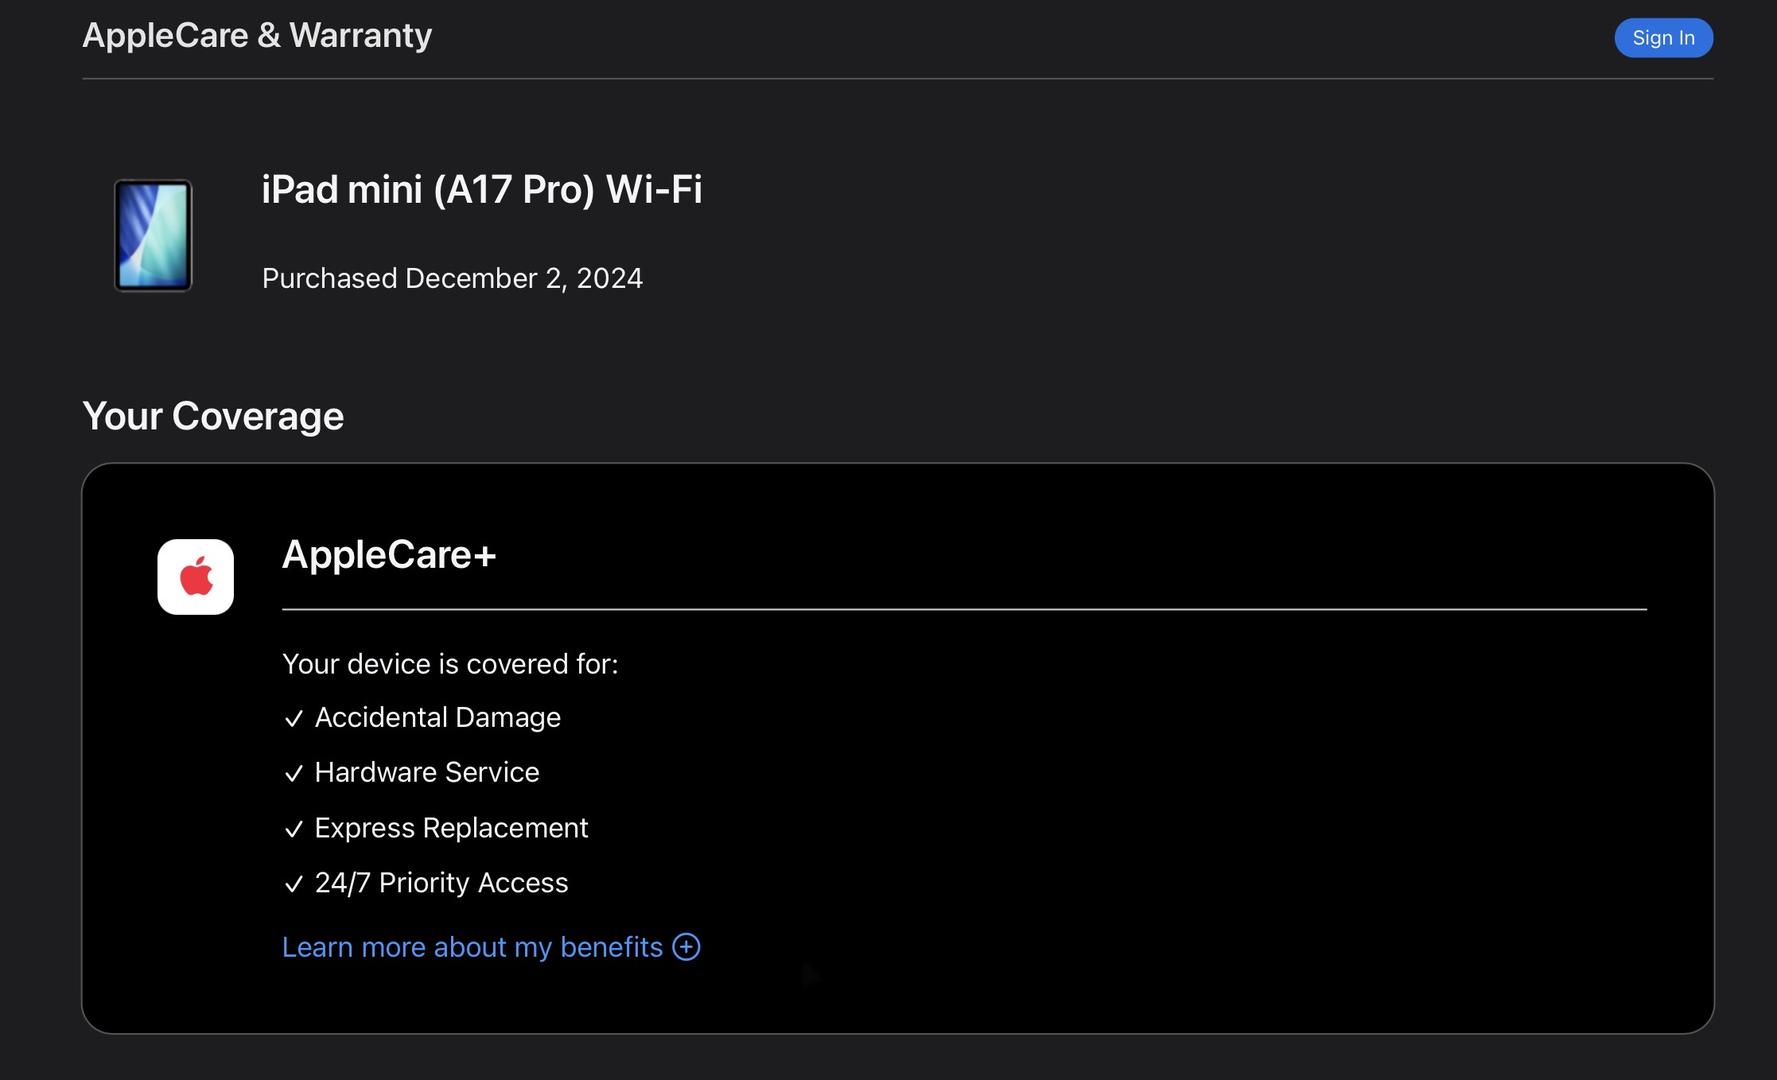Click the Sign In button
1777x1080 pixels.
[1663, 38]
